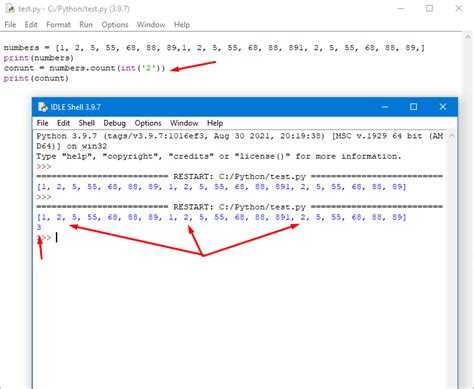Open the Window menu in the editor
Image resolution: width=474 pixels, height=389 pixels.
click(151, 25)
